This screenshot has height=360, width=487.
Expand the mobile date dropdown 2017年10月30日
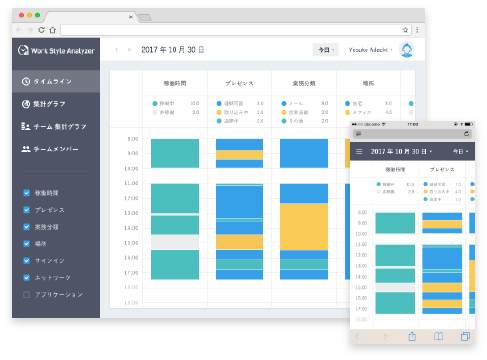coord(401,152)
